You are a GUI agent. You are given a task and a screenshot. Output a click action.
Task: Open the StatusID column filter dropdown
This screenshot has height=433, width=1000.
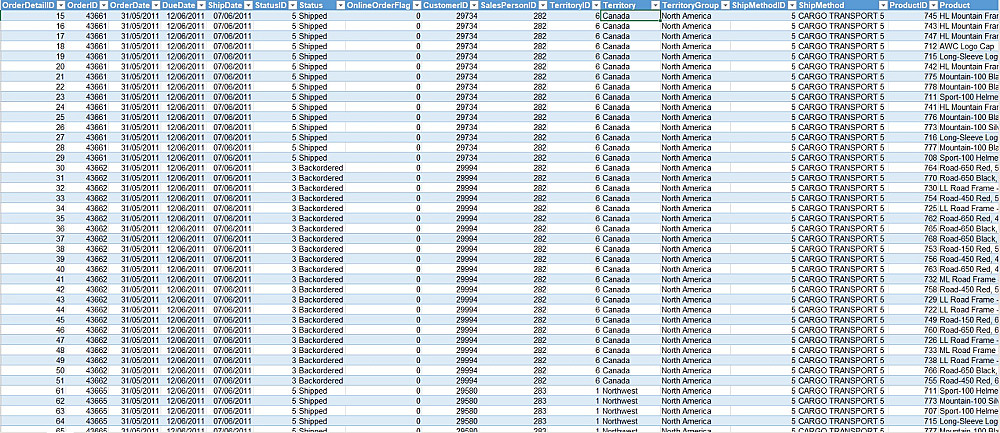pos(292,4)
